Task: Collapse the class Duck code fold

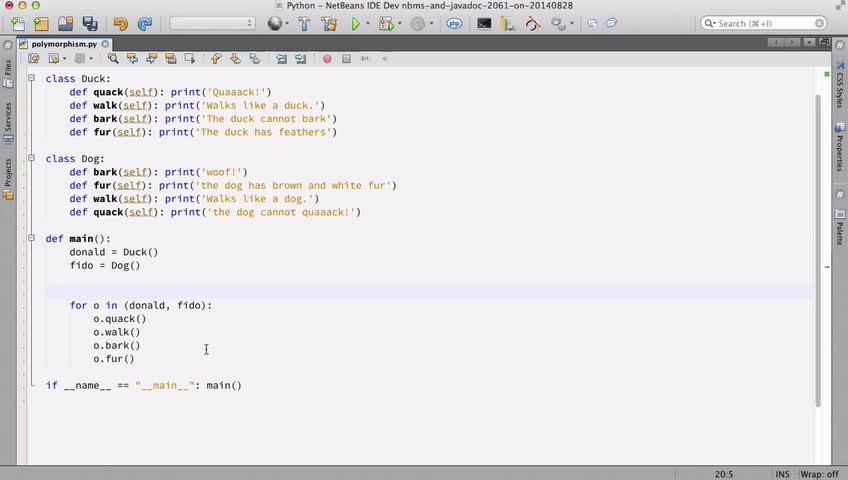Action: coord(31,78)
